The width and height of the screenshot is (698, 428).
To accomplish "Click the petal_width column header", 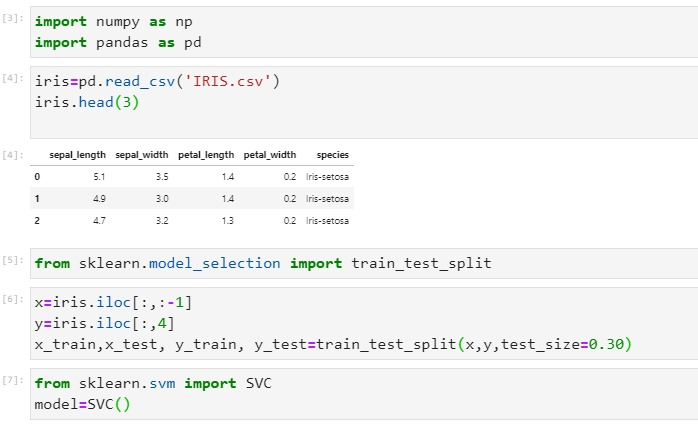I will tap(269, 155).
